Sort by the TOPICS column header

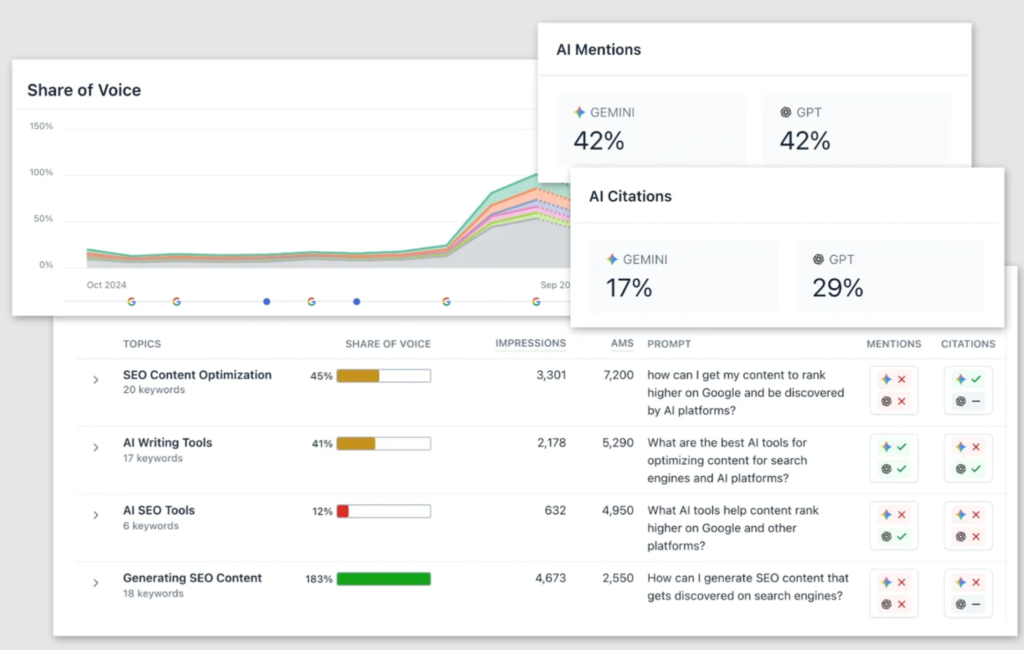pyautogui.click(x=142, y=344)
